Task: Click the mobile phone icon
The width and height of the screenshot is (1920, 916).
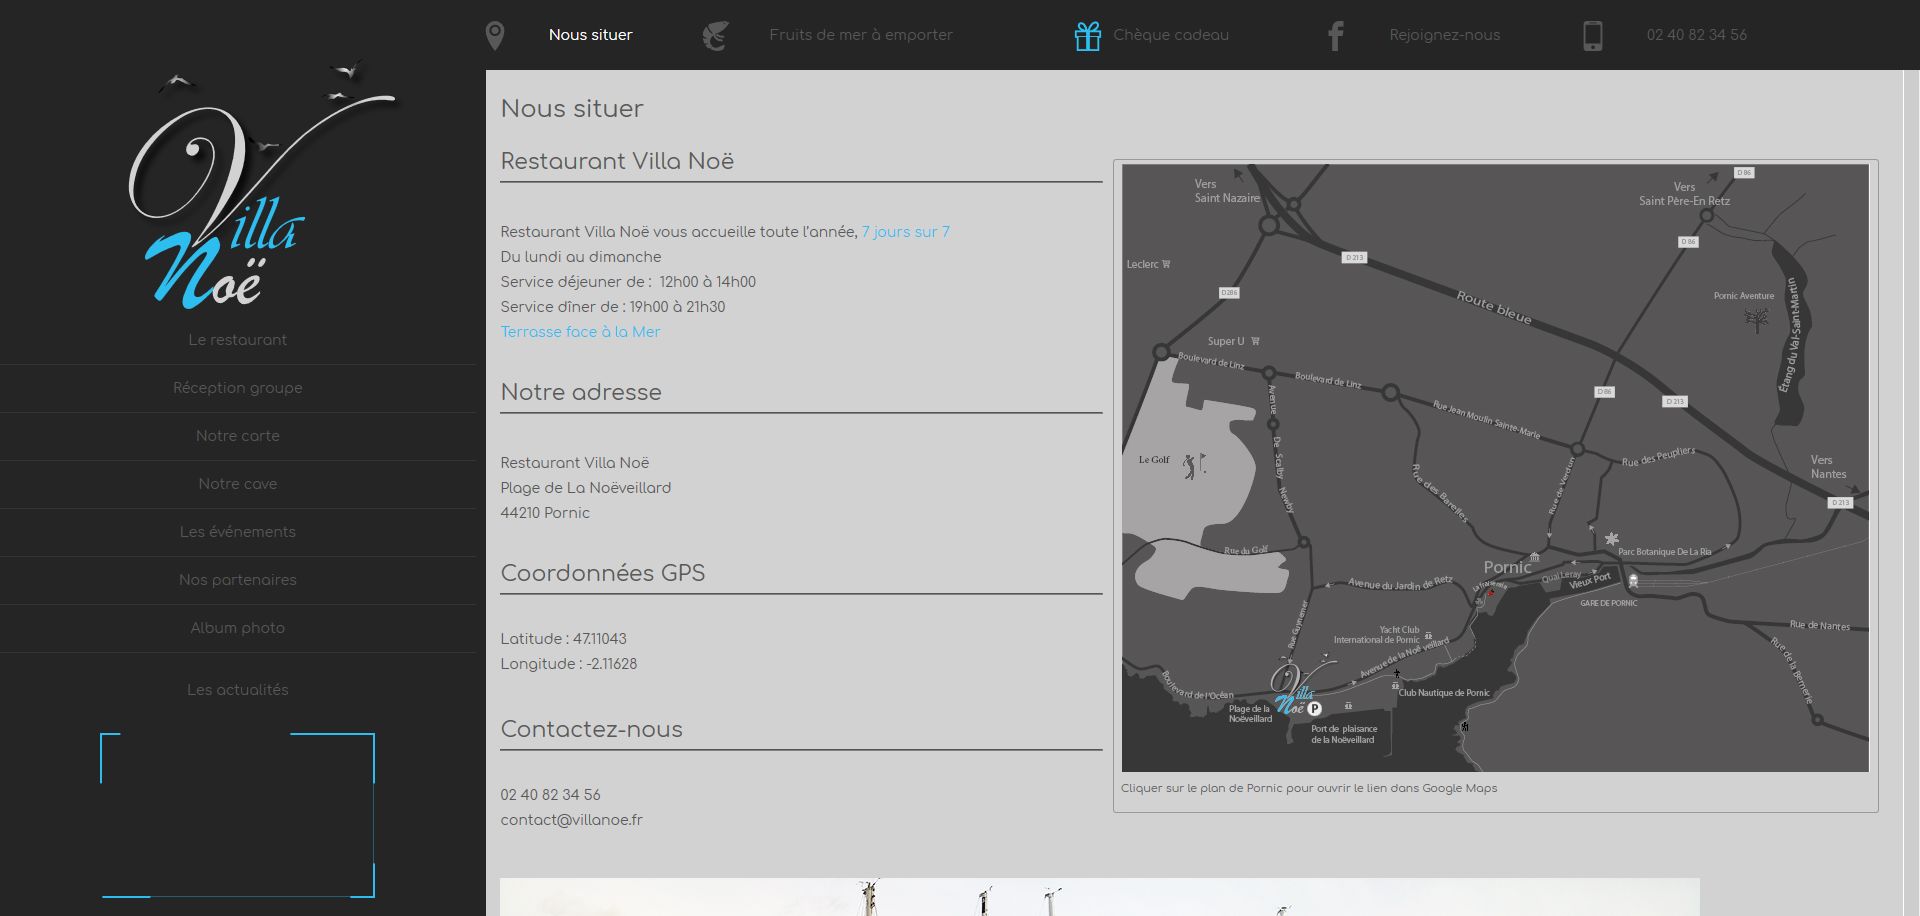Action: point(1592,36)
